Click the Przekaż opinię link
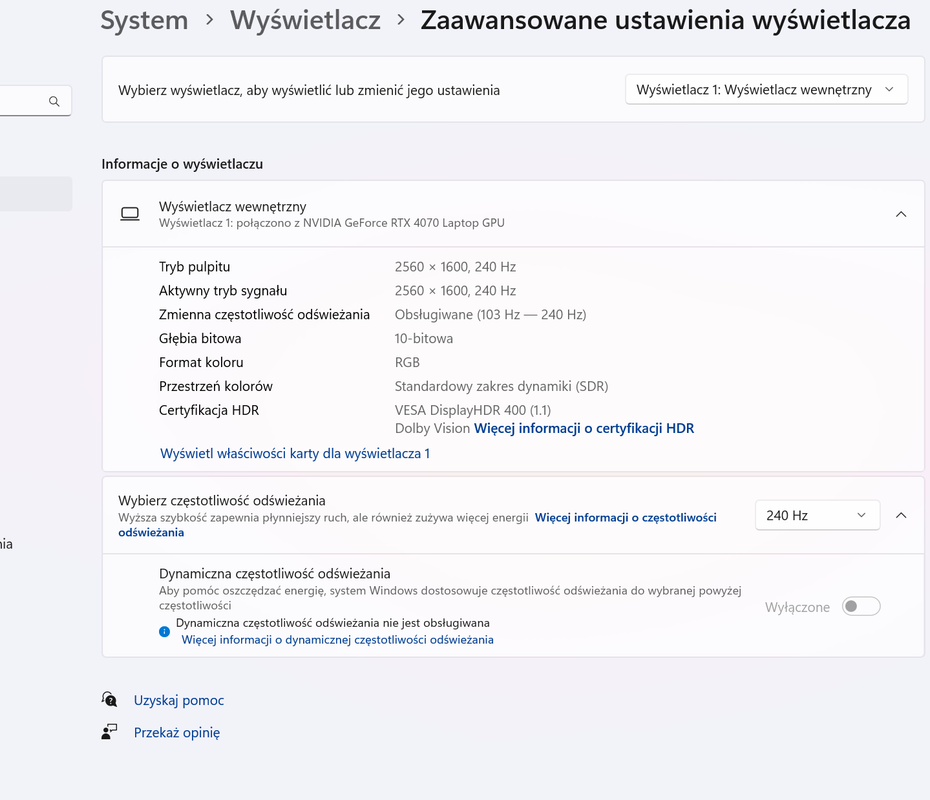Image resolution: width=930 pixels, height=800 pixels. click(177, 732)
